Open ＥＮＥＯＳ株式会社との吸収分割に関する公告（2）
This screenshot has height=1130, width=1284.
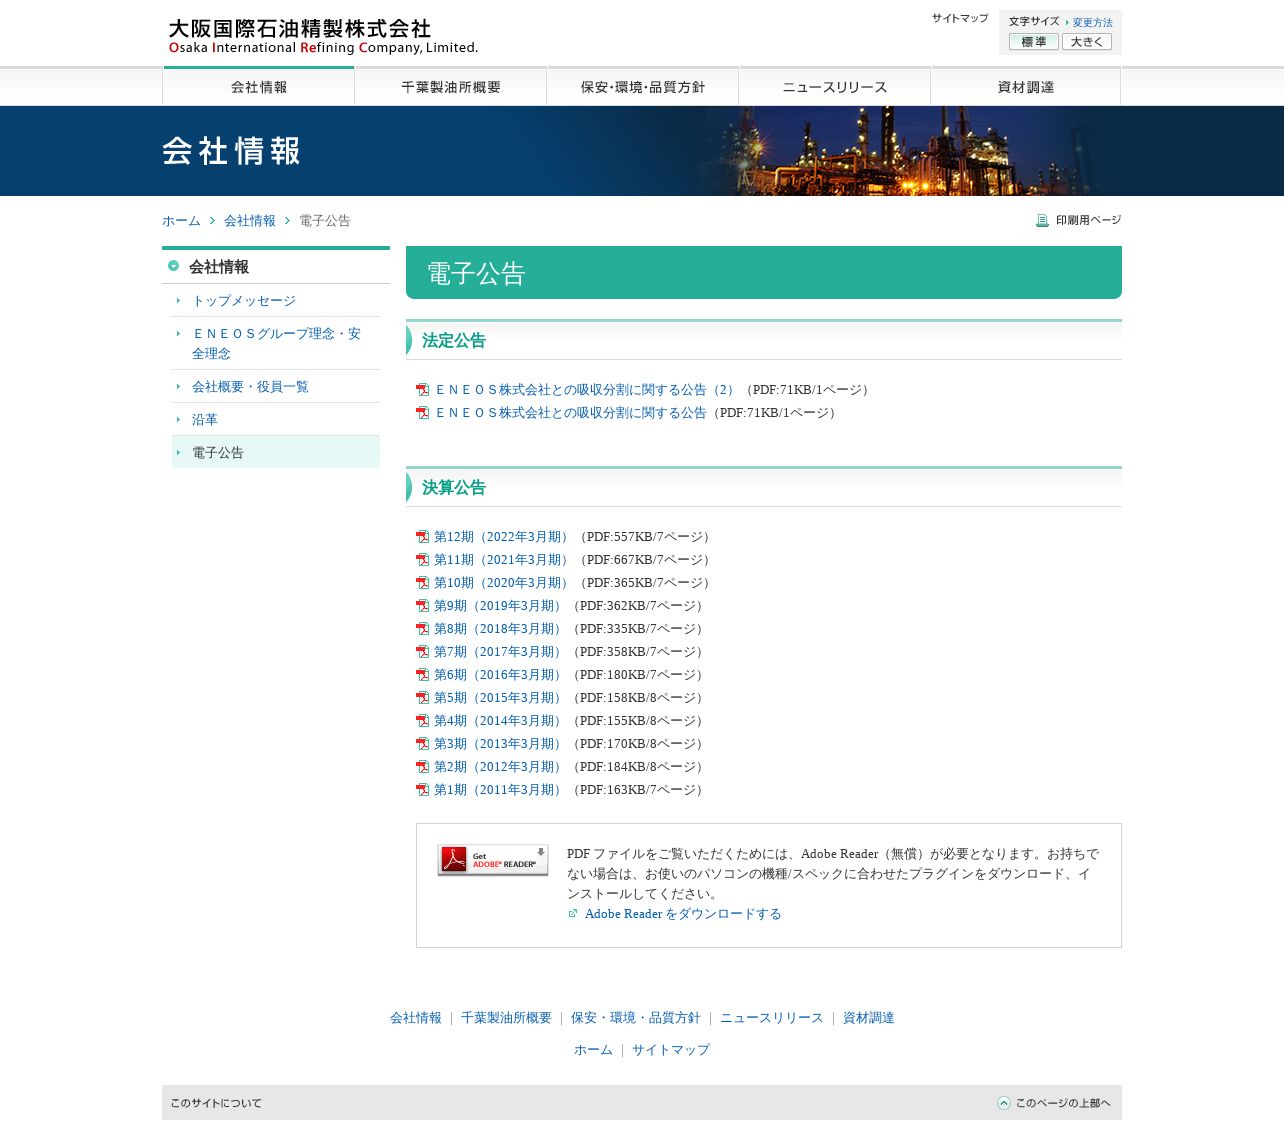pos(587,390)
